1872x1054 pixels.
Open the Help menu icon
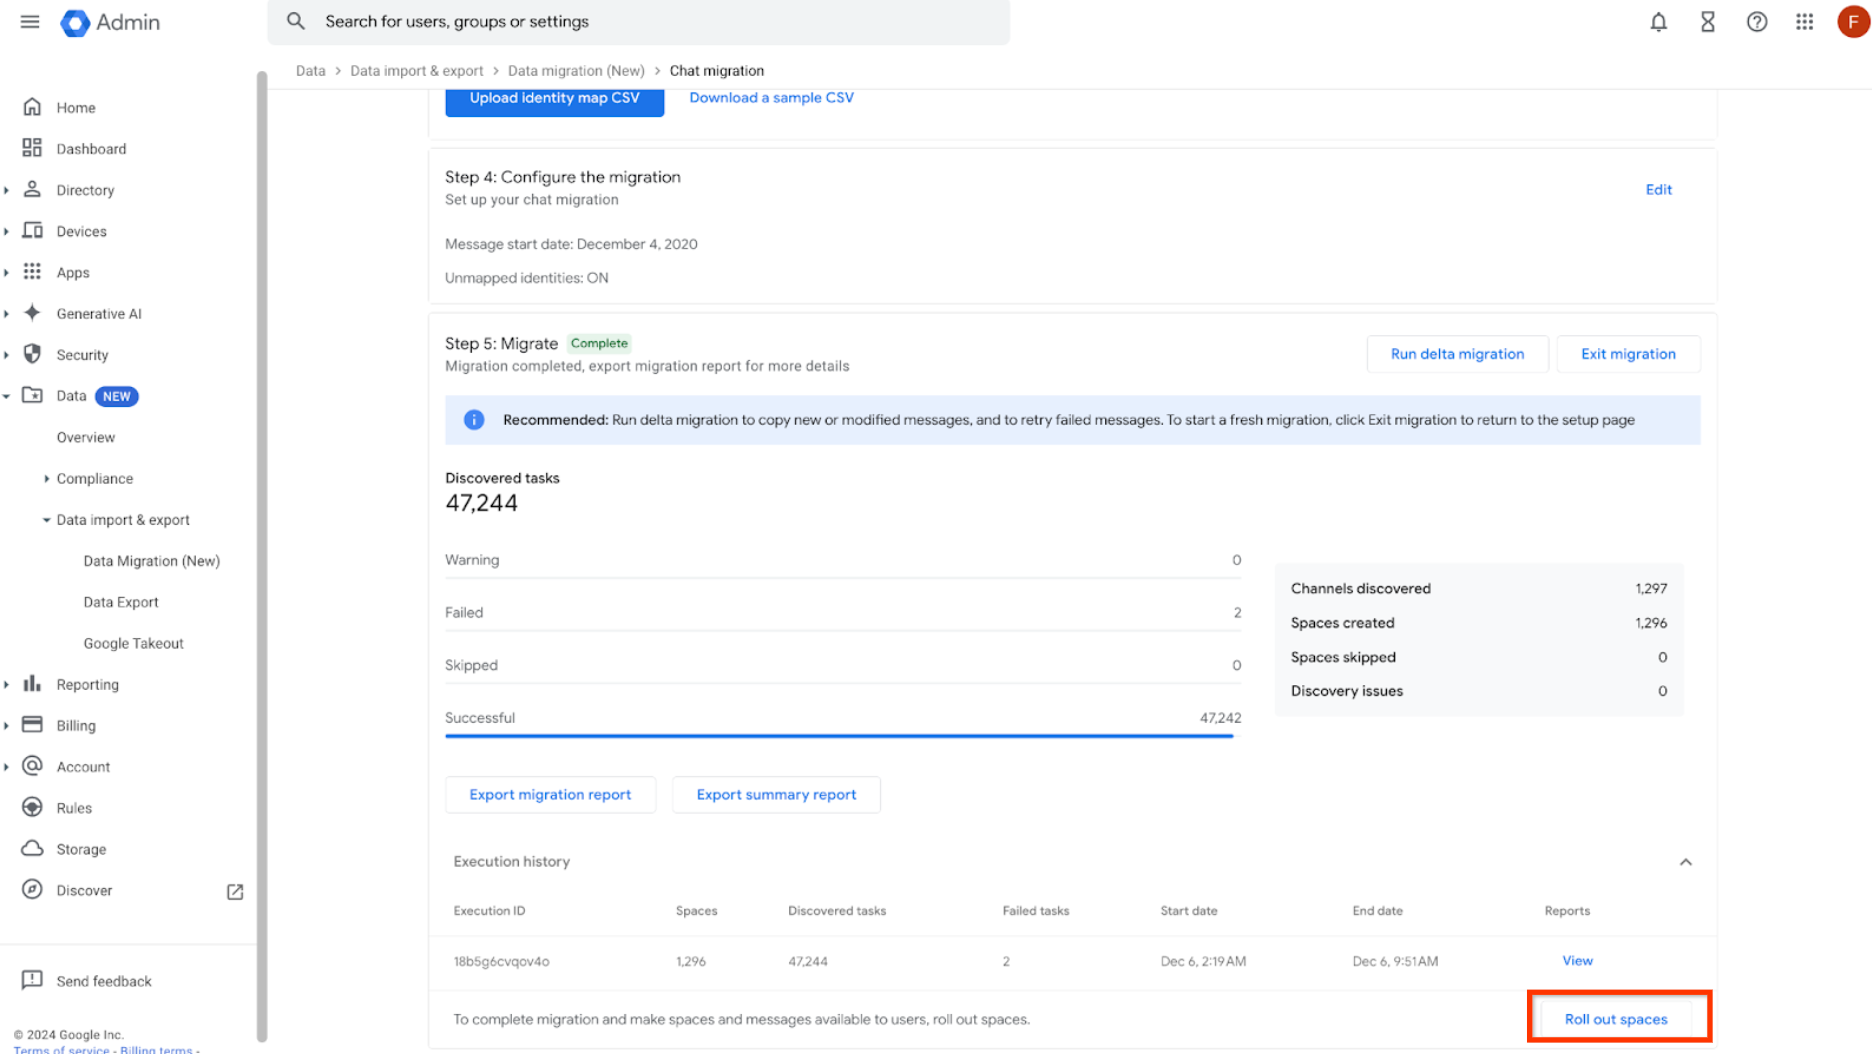1757,21
